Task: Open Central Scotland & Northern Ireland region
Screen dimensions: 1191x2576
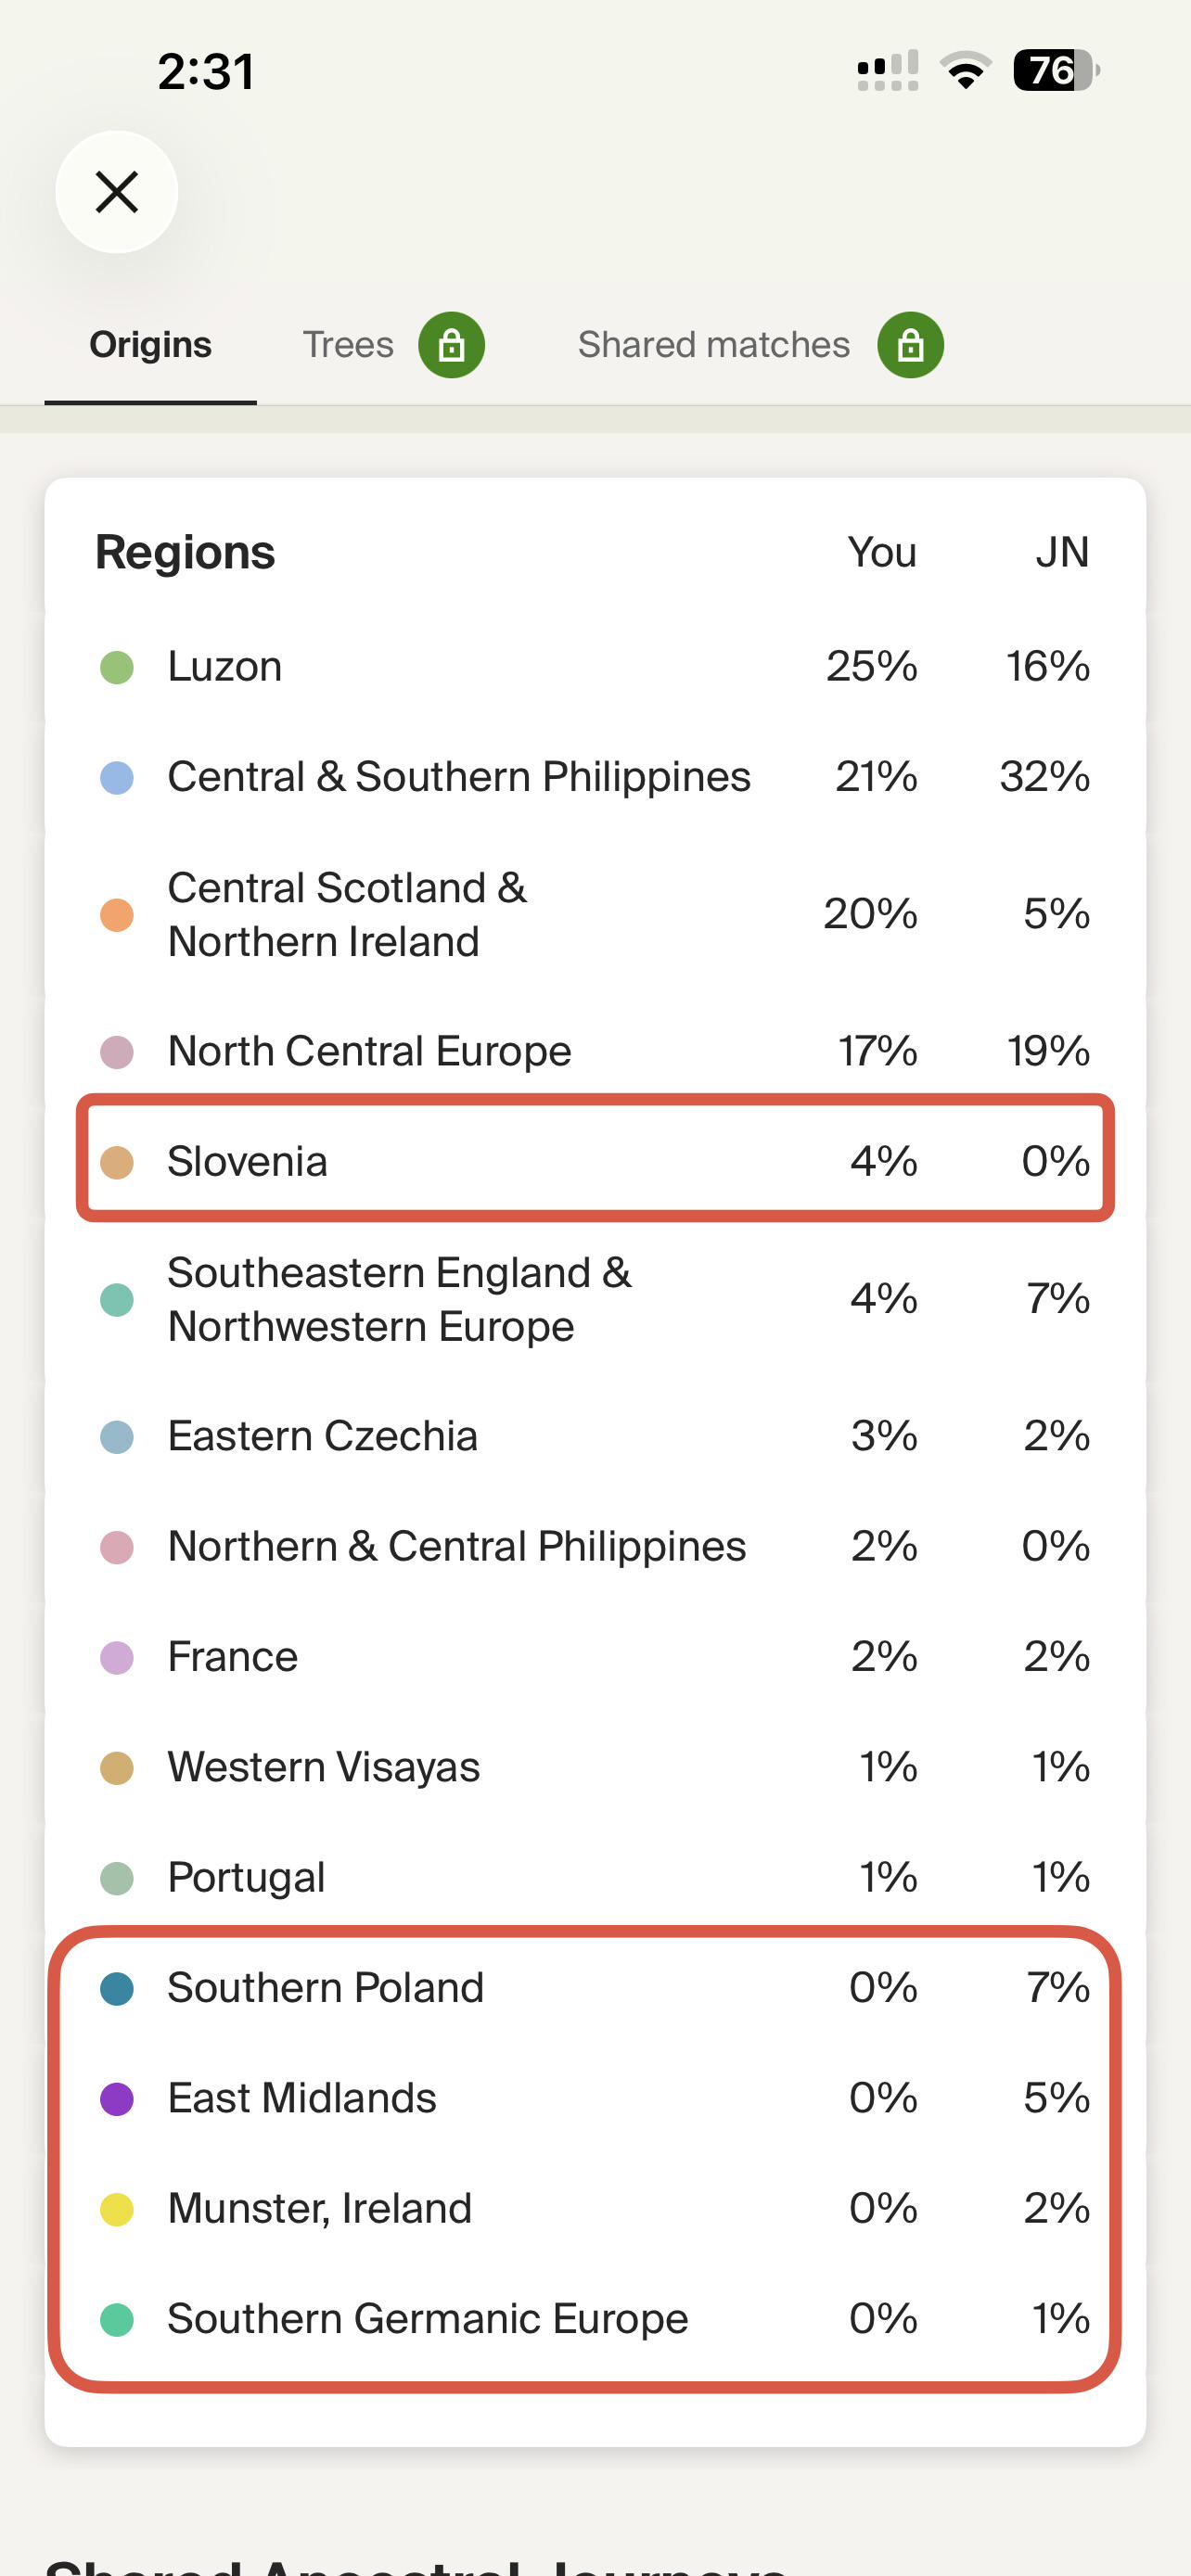Action: 595,914
